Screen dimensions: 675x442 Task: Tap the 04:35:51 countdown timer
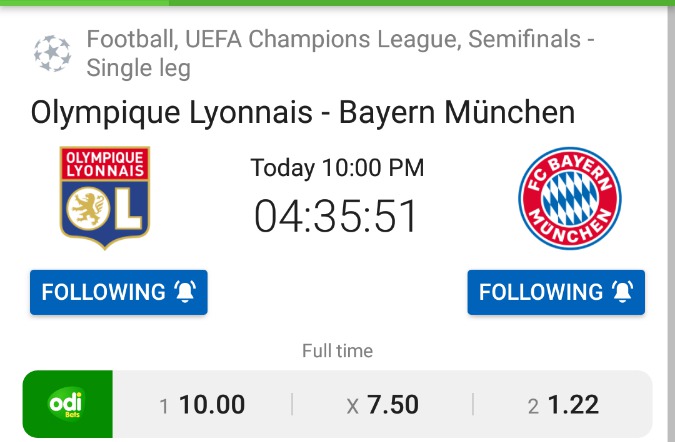[337, 216]
